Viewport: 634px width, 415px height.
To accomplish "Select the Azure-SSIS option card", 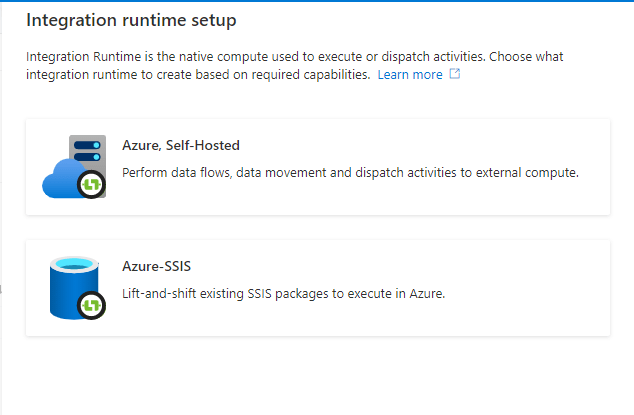I will pos(318,288).
